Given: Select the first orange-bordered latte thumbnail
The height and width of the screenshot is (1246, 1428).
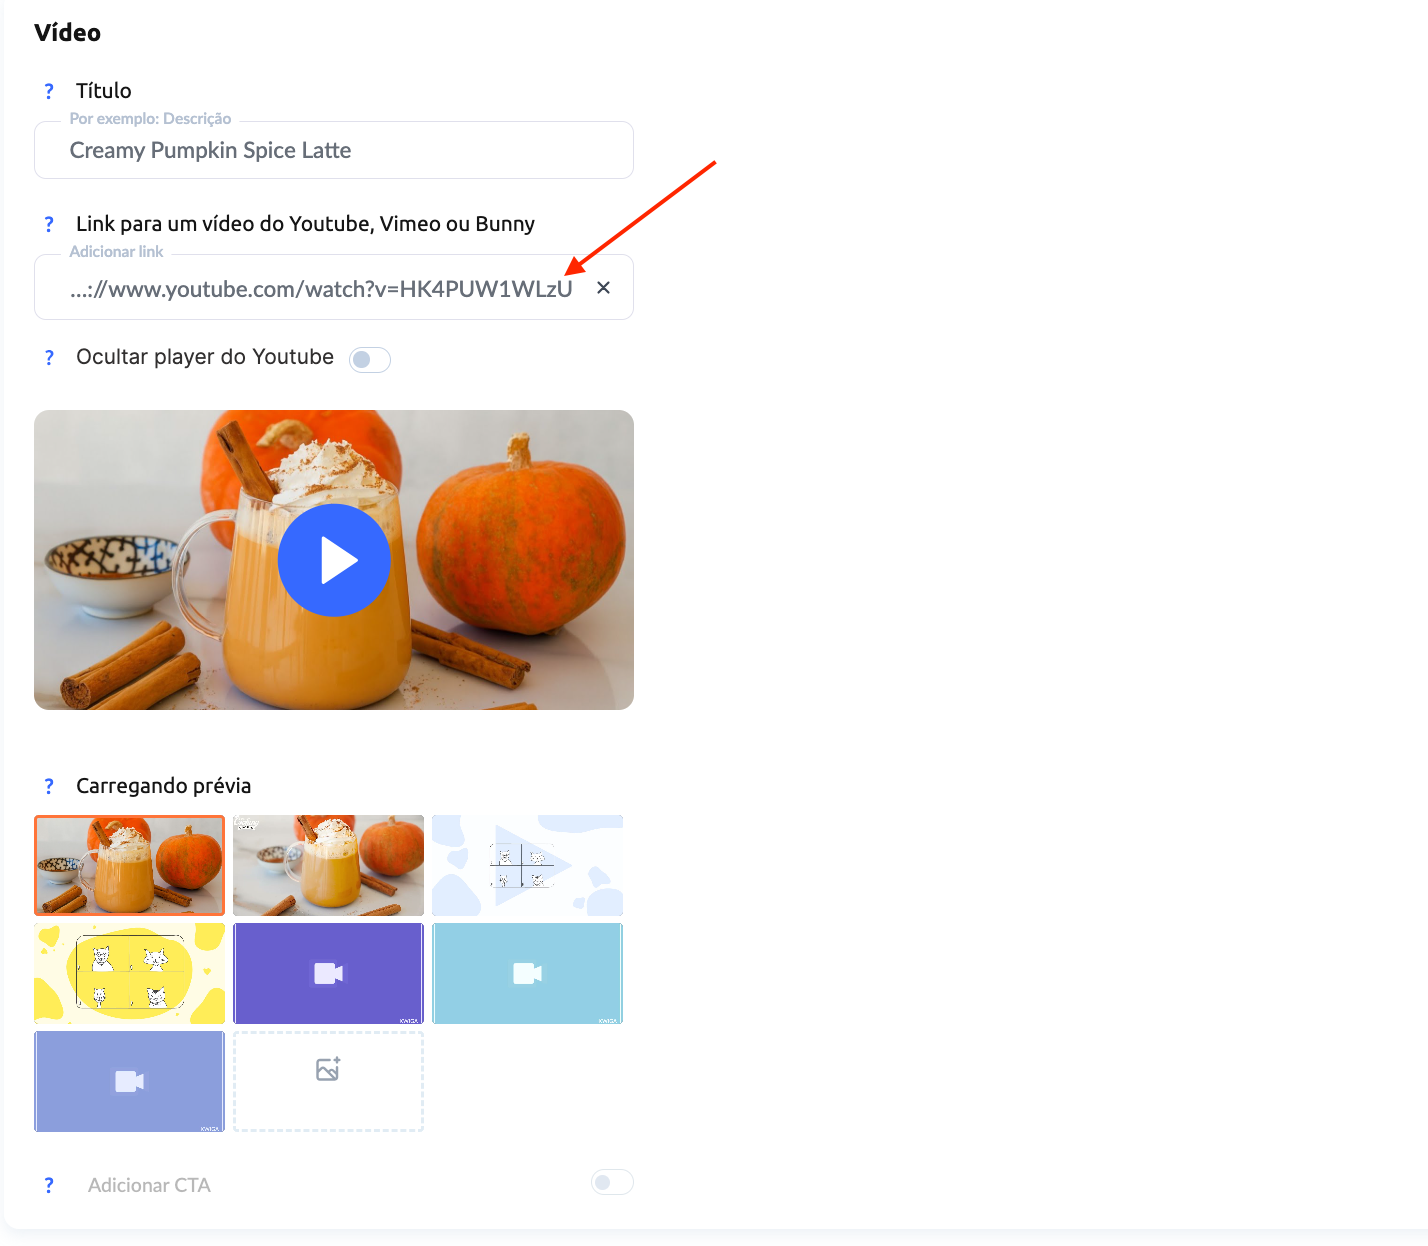Looking at the screenshot, I should [x=129, y=865].
